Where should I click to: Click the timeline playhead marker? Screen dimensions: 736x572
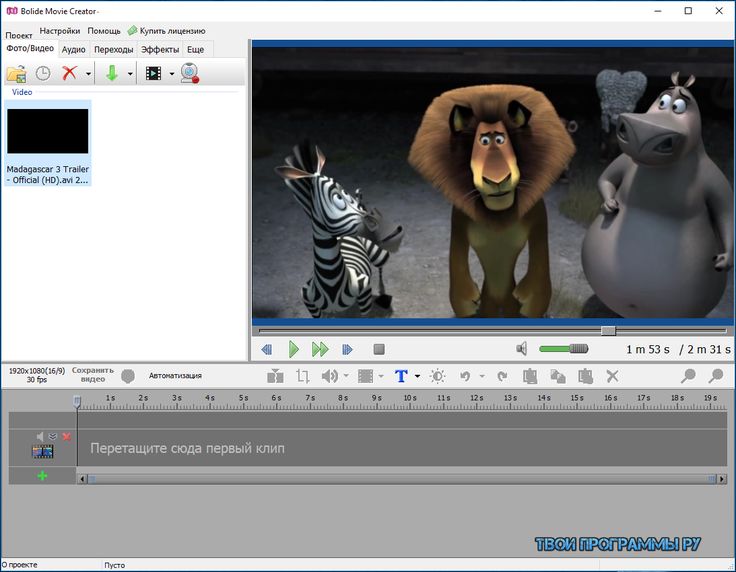coord(77,402)
